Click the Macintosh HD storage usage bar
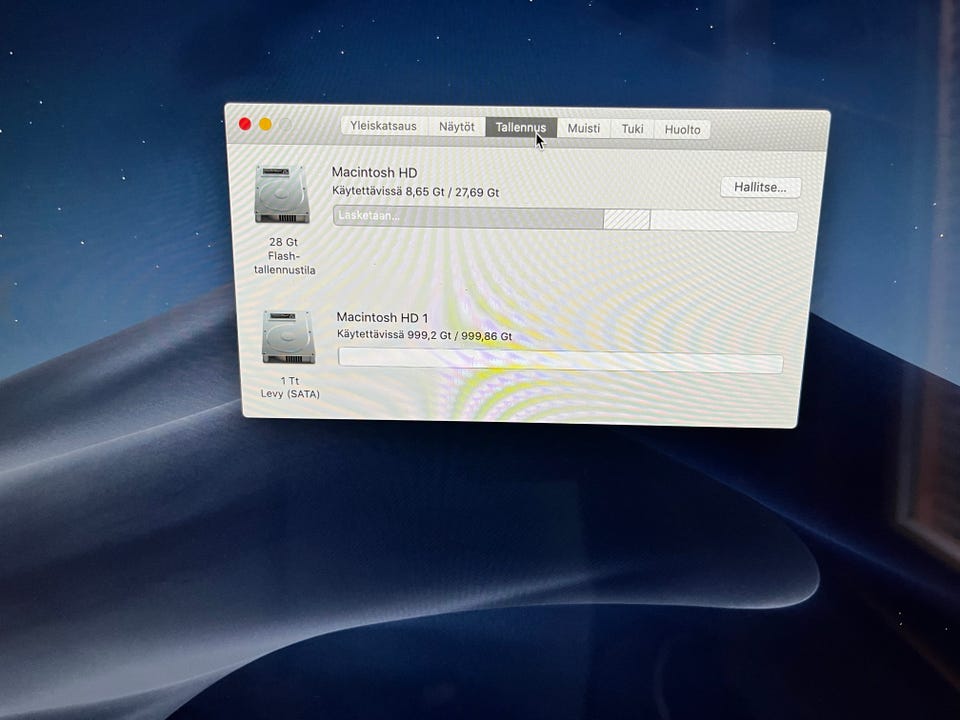Viewport: 960px width, 720px height. pos(565,219)
